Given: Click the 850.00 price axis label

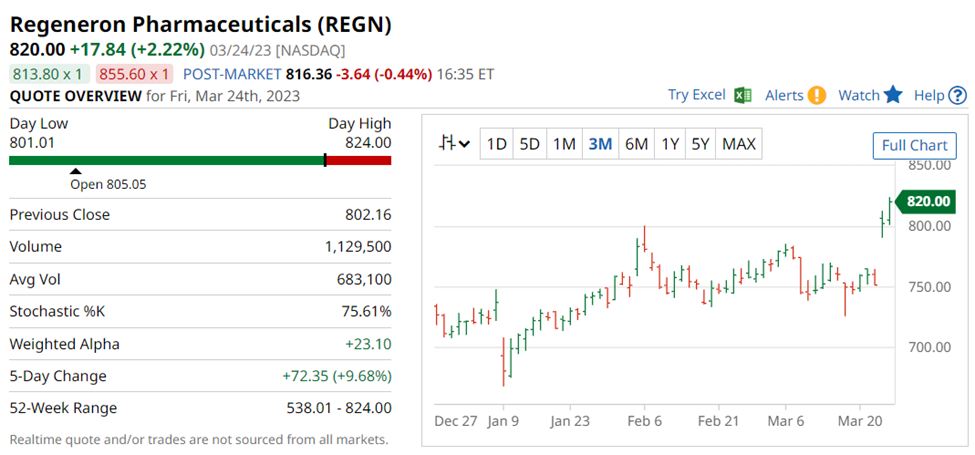Looking at the screenshot, I should click(930, 166).
